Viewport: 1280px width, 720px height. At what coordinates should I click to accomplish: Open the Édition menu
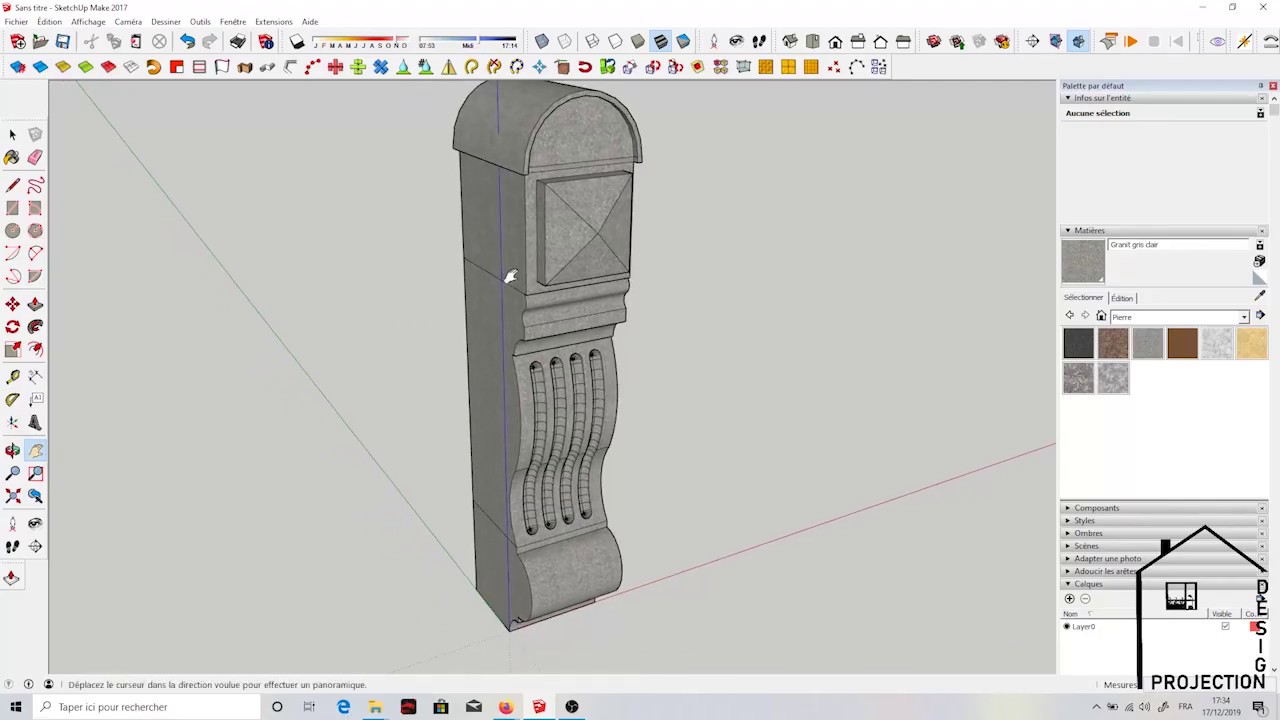[49, 22]
